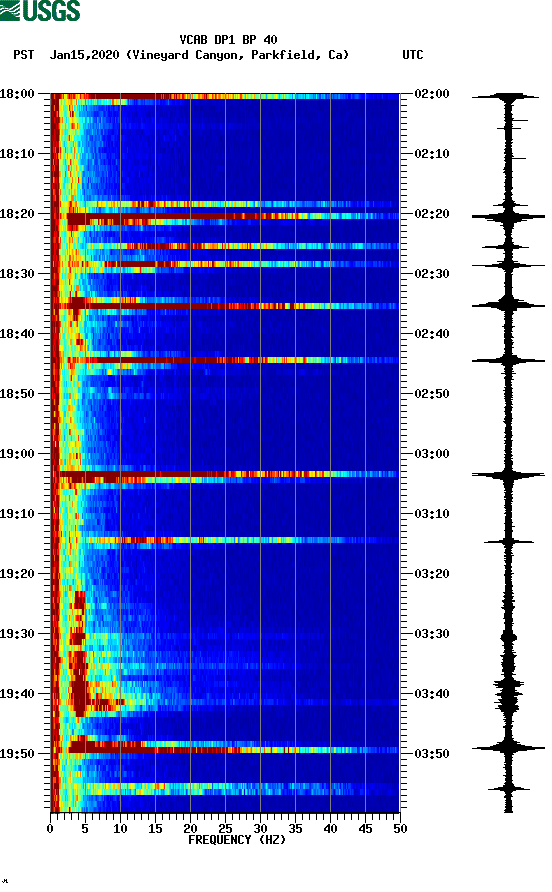Image resolution: width=552 pixels, height=892 pixels.
Task: Click the date text 'Jan15,2020'
Action: click(84, 55)
